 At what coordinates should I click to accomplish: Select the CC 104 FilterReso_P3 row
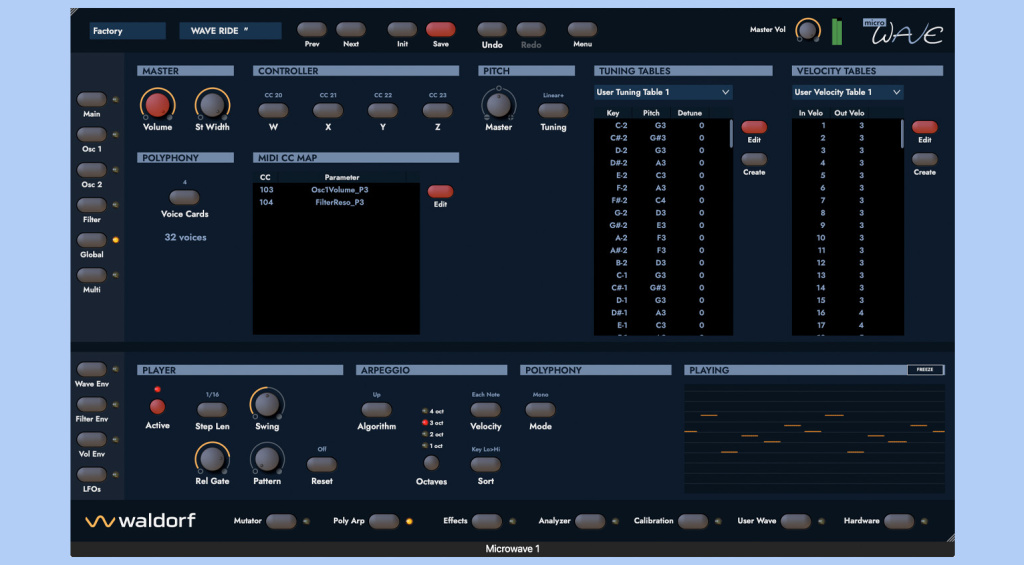(x=336, y=202)
